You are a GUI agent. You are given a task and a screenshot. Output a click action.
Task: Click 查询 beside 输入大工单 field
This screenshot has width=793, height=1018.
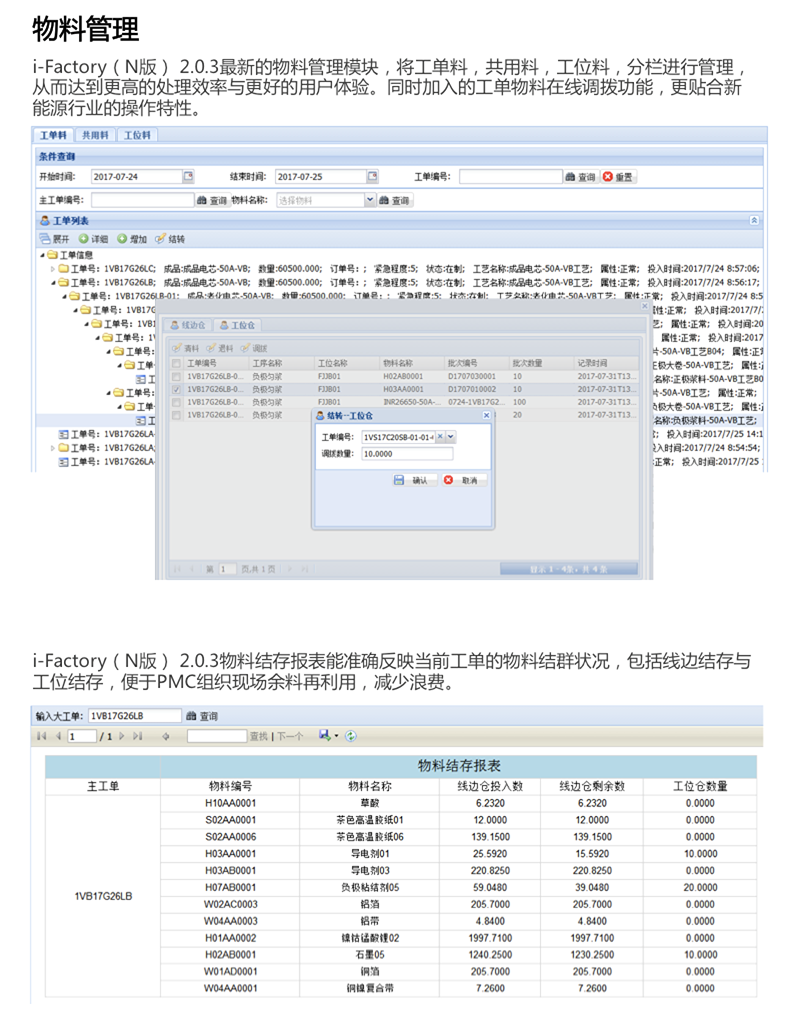(202, 716)
